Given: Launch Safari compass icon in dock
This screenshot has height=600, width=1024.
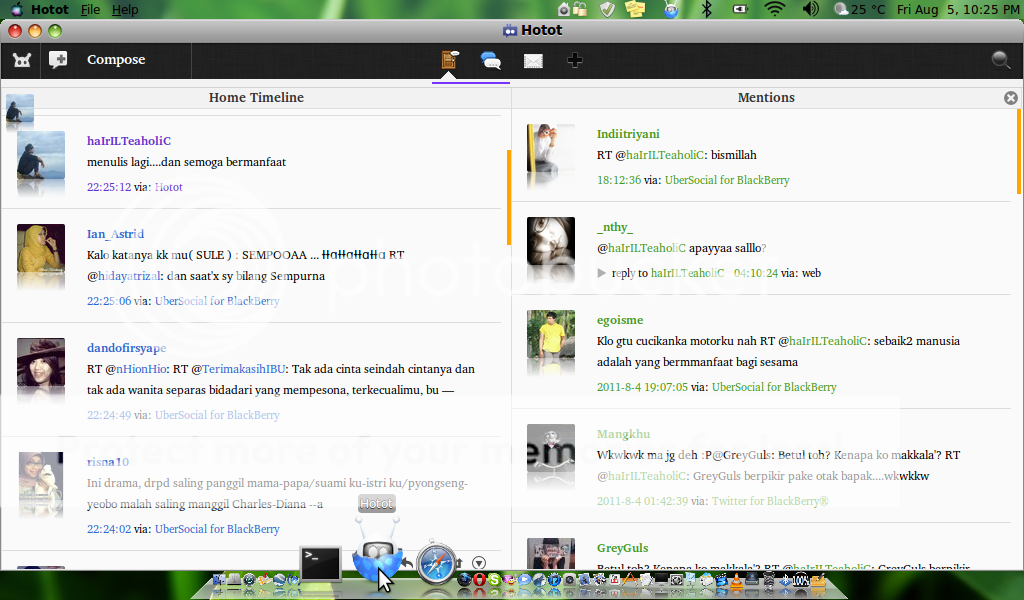Looking at the screenshot, I should pos(436,563).
